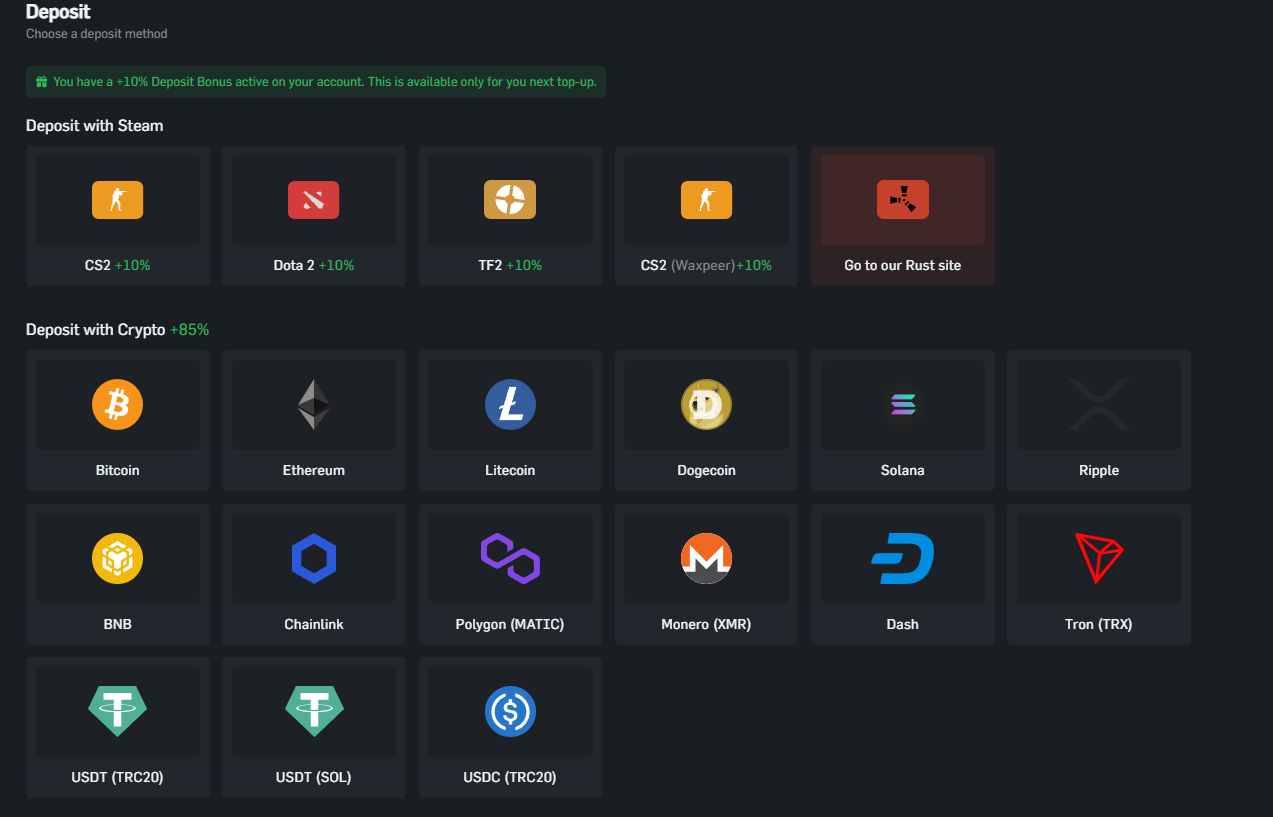Choose Ripple for deposit

[x=1098, y=420]
